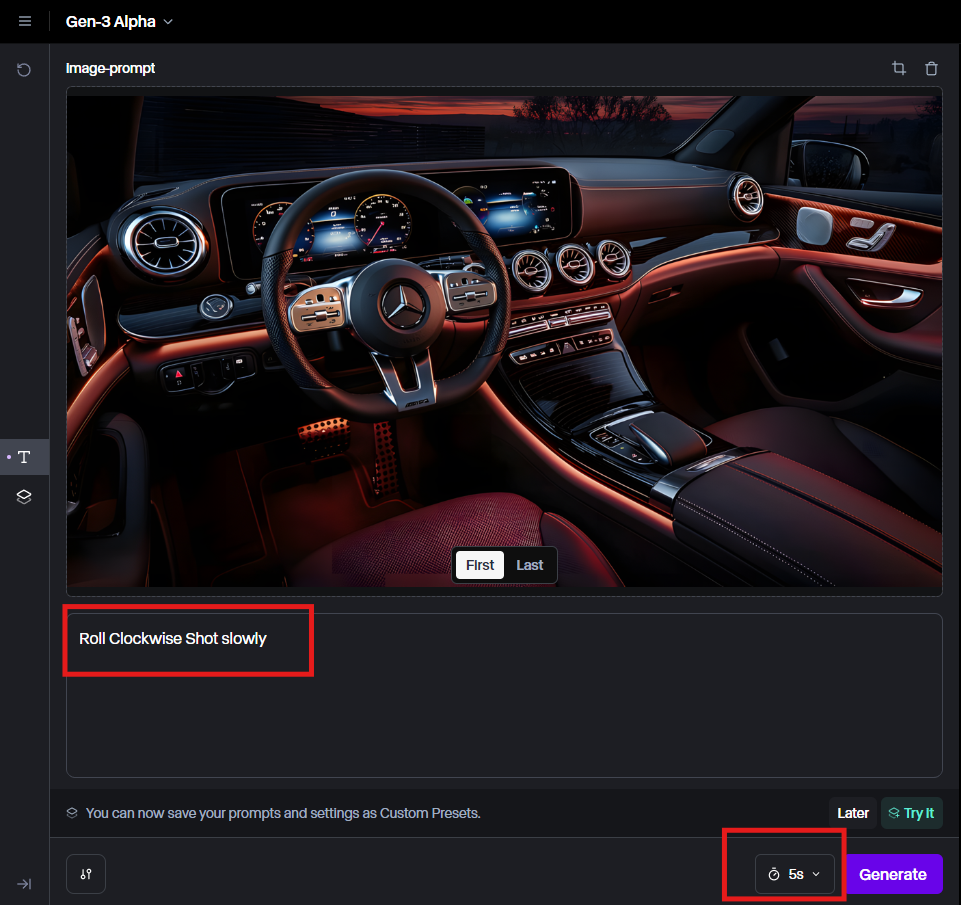Click Try It for Custom Presets

(911, 813)
